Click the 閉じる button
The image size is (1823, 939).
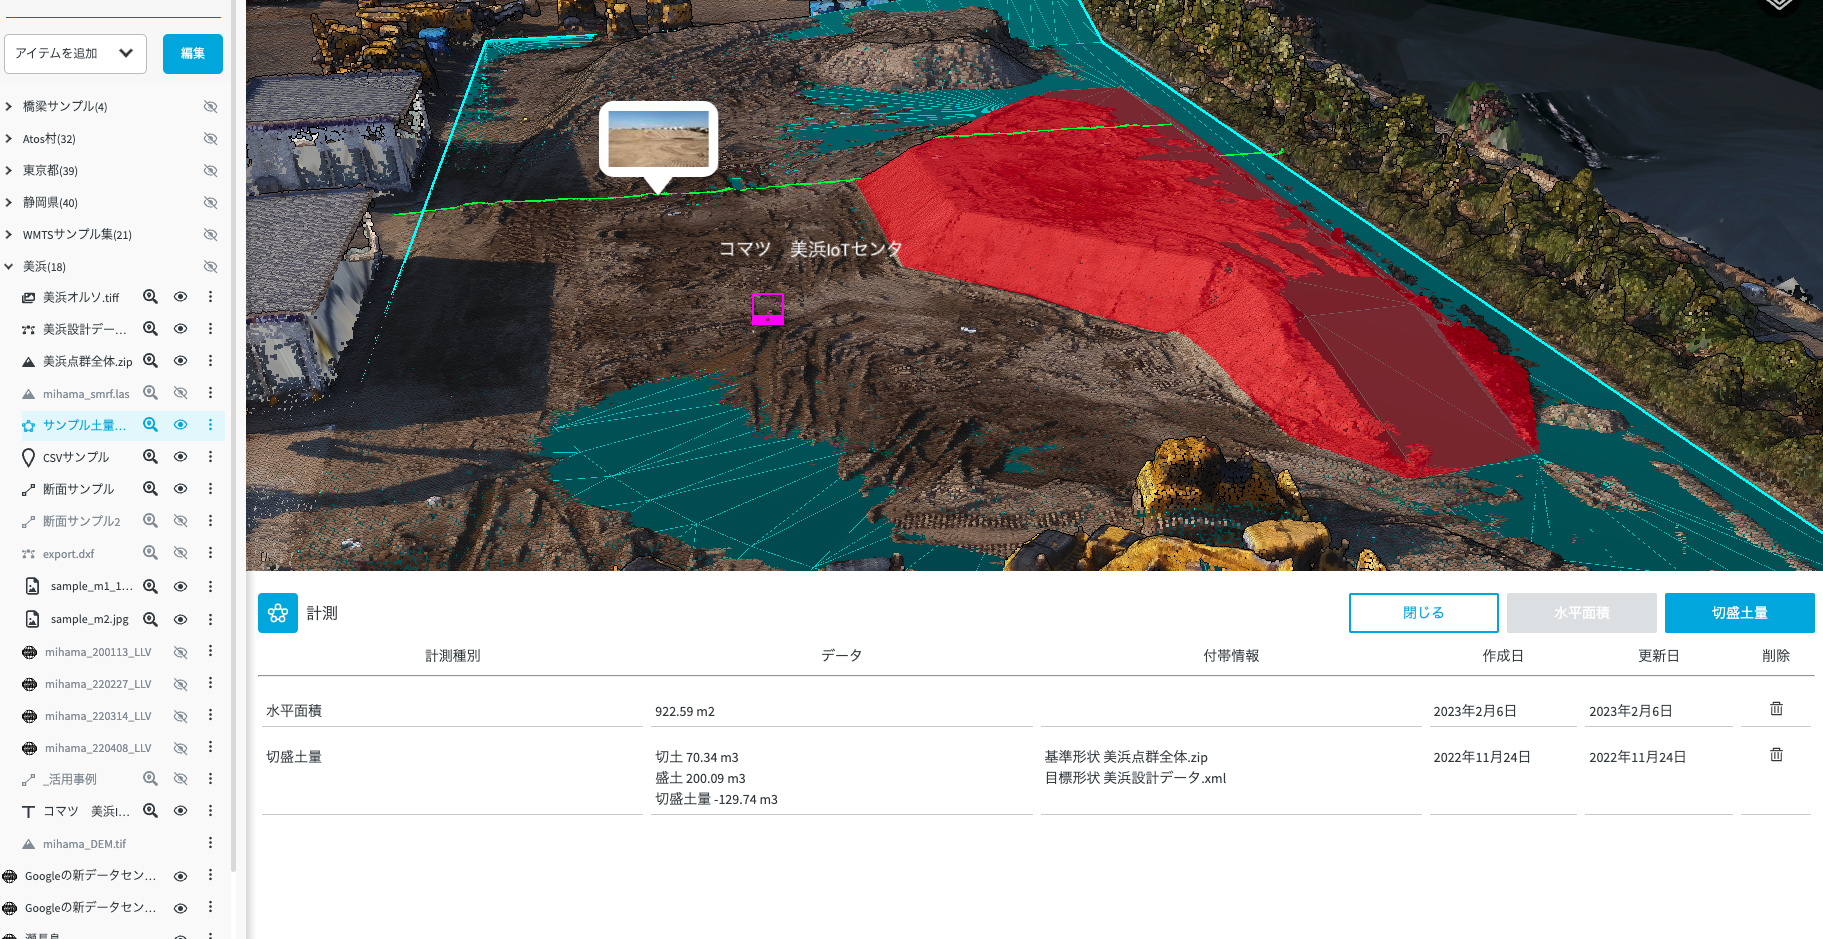(1423, 613)
